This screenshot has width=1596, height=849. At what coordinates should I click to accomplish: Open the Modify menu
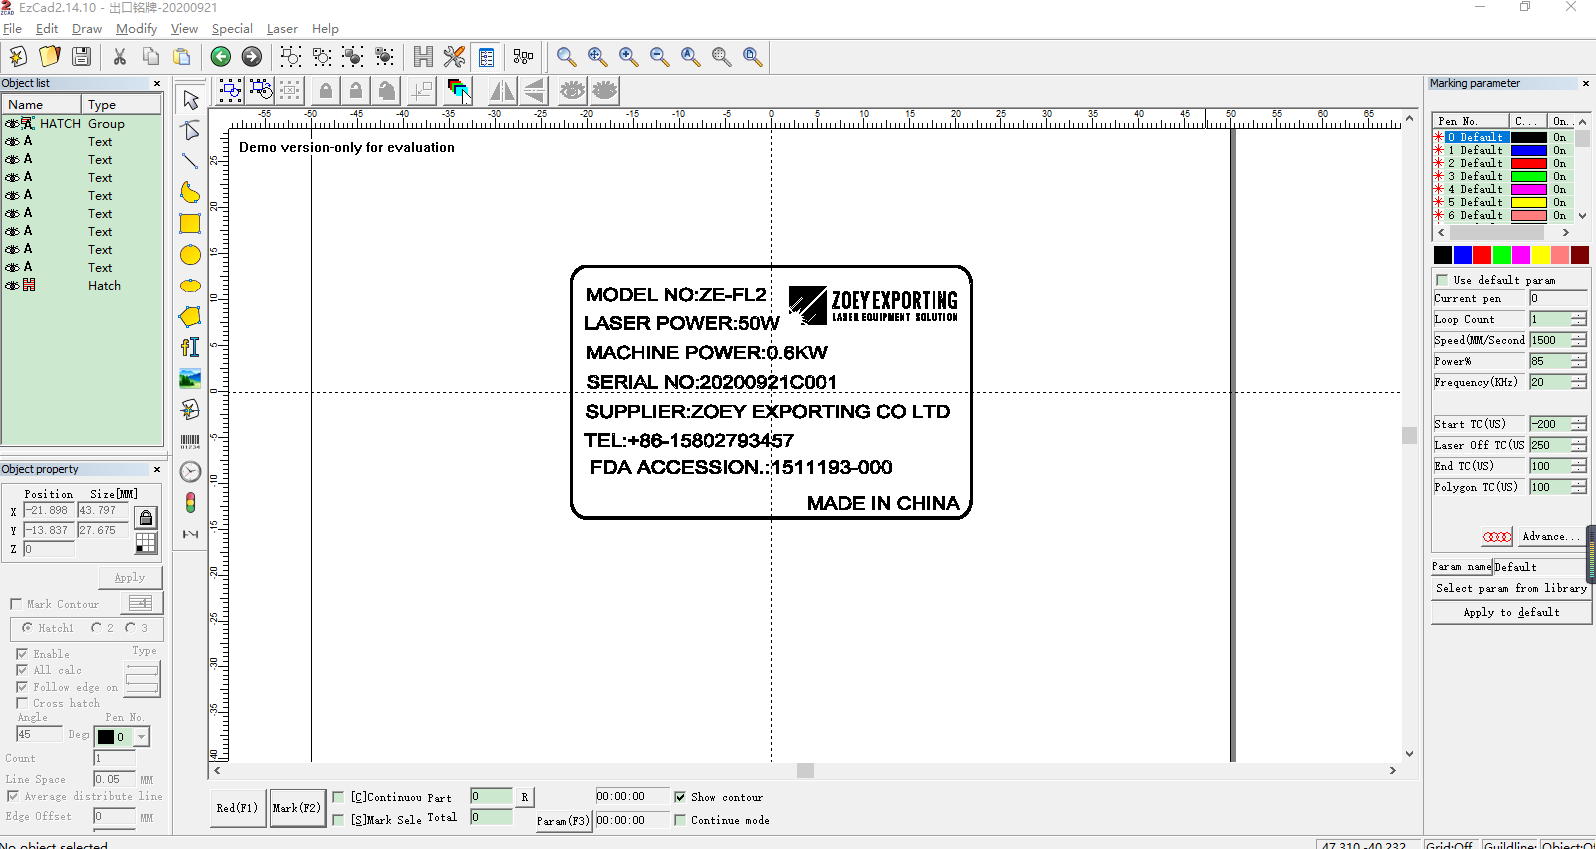(x=136, y=28)
